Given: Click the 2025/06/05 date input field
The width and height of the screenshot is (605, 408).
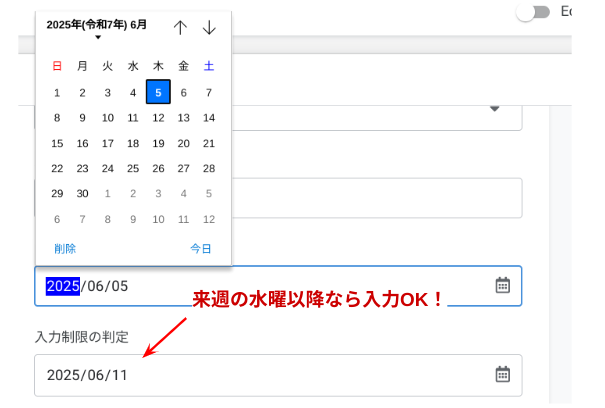Looking at the screenshot, I should coord(278,286).
